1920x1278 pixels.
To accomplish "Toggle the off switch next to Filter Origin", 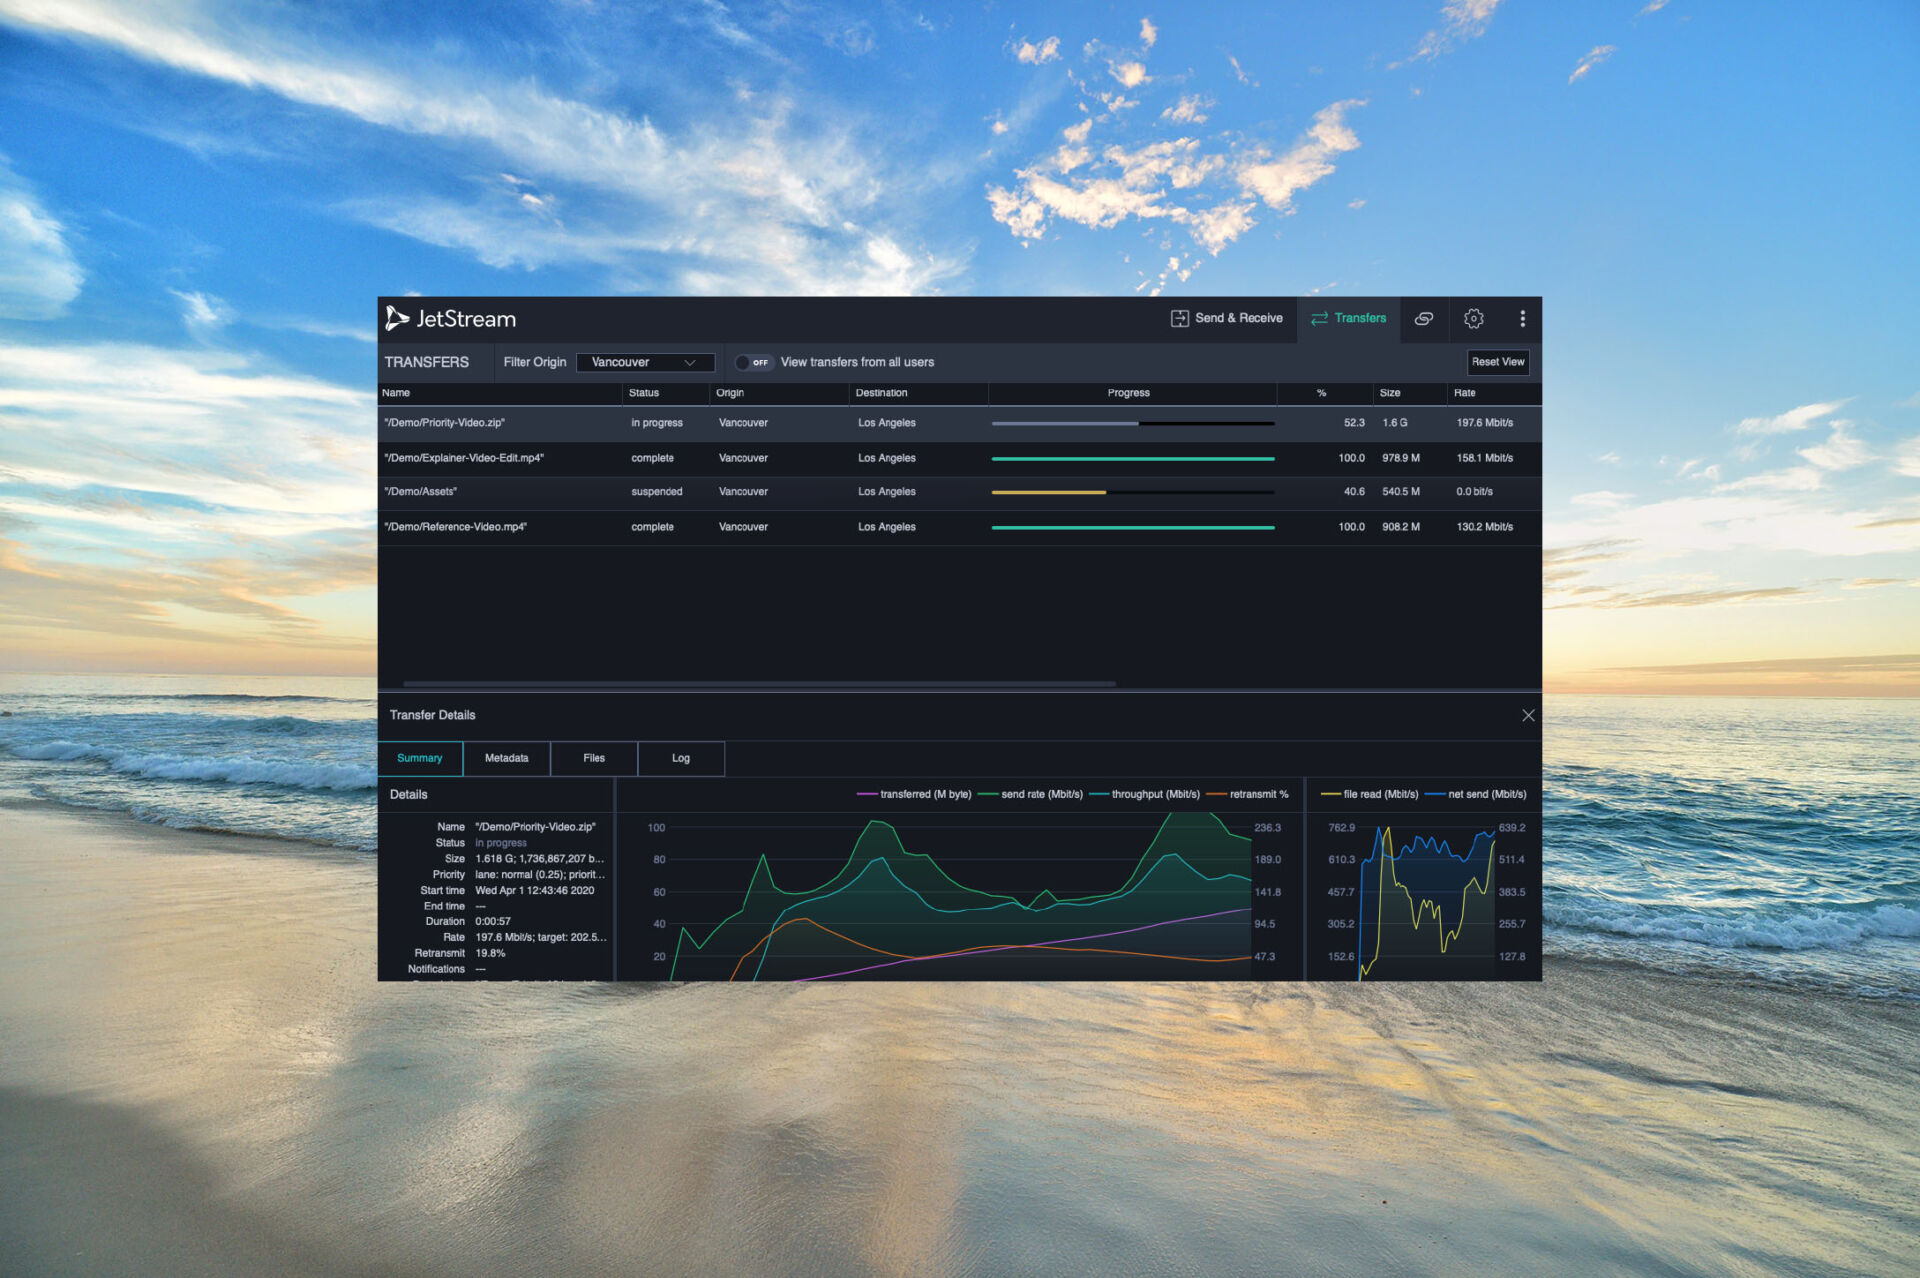I will tap(727, 362).
